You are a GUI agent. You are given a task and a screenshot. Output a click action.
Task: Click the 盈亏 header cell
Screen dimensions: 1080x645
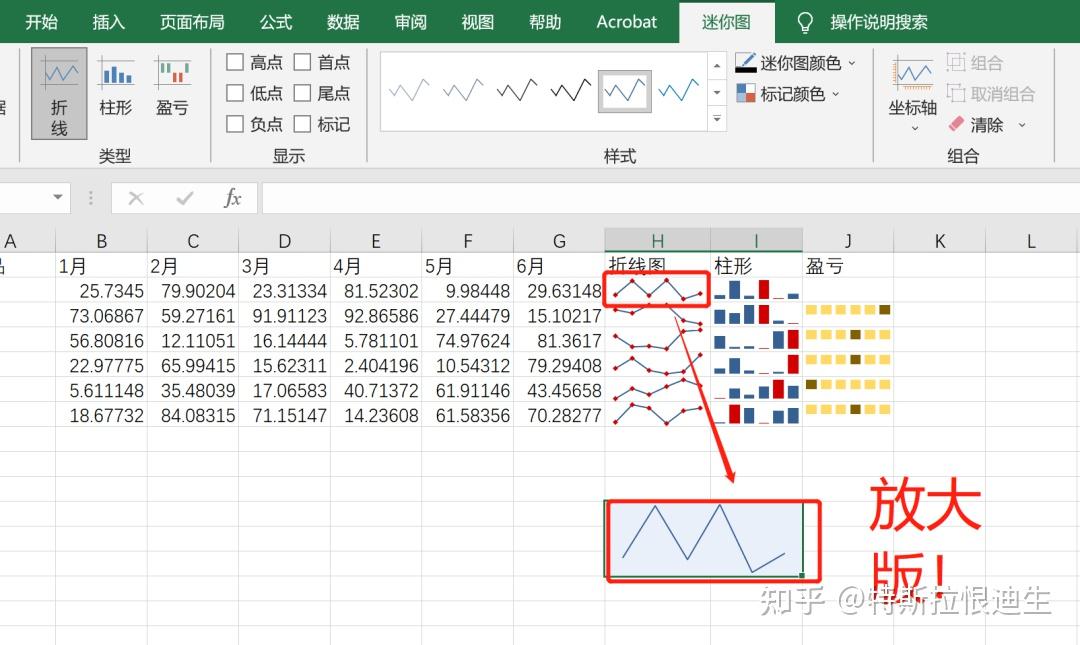(x=848, y=265)
